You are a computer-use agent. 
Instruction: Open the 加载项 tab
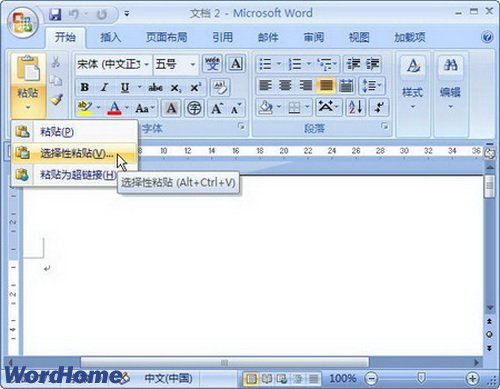410,37
